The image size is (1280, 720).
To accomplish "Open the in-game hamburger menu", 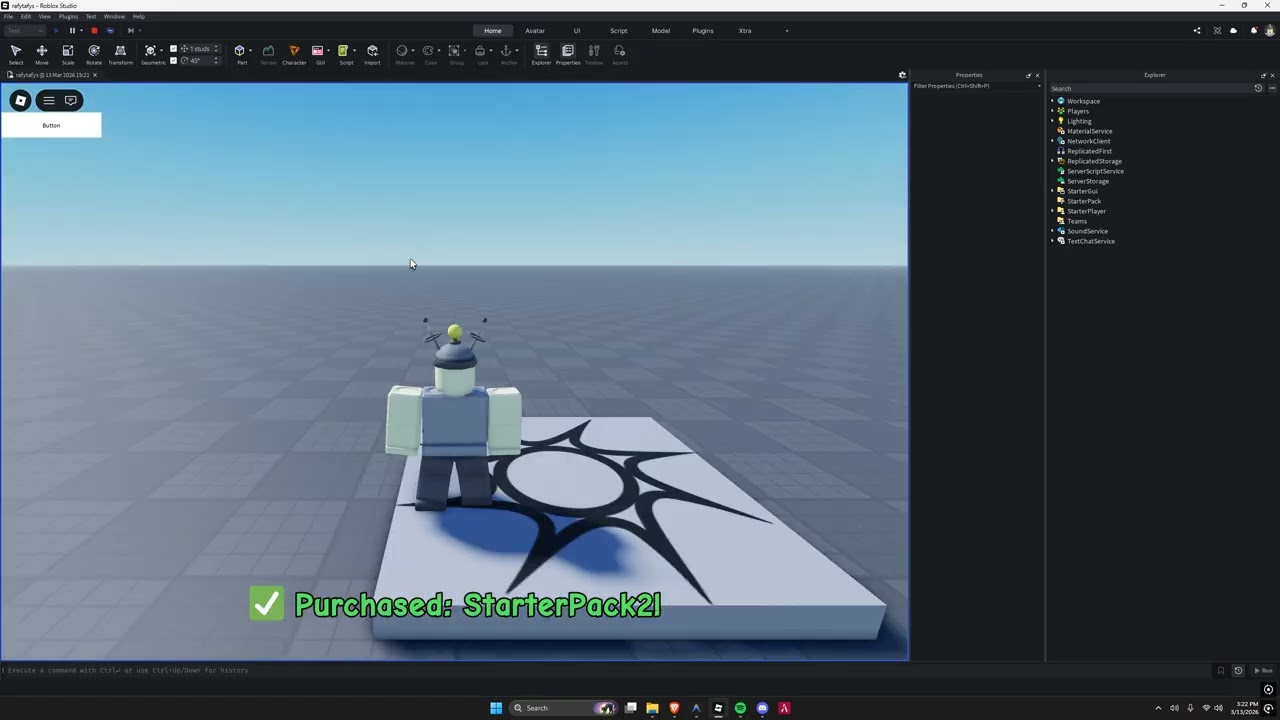I will pos(48,100).
